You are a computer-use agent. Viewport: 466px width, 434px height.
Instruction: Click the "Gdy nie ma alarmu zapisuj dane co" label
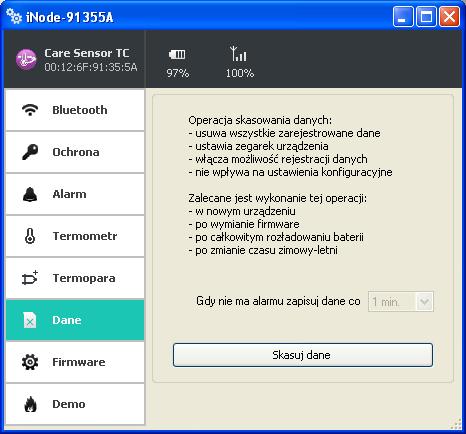pos(278,301)
